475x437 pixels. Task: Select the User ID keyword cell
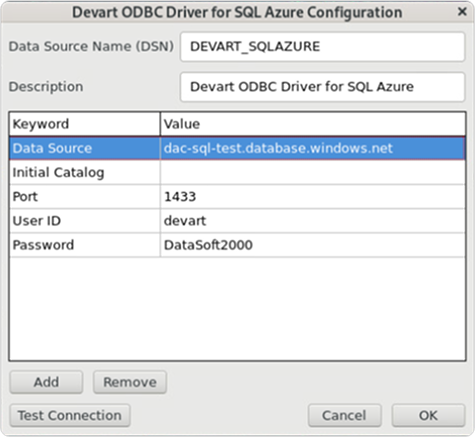click(85, 221)
